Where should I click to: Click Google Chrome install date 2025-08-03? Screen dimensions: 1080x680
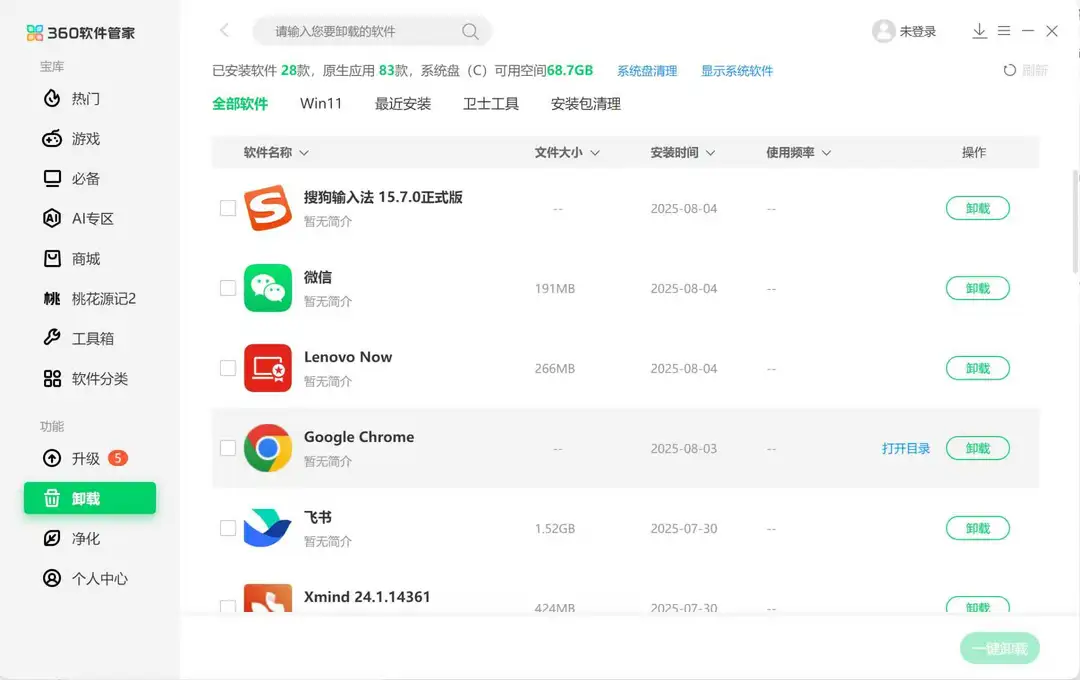[x=683, y=449]
